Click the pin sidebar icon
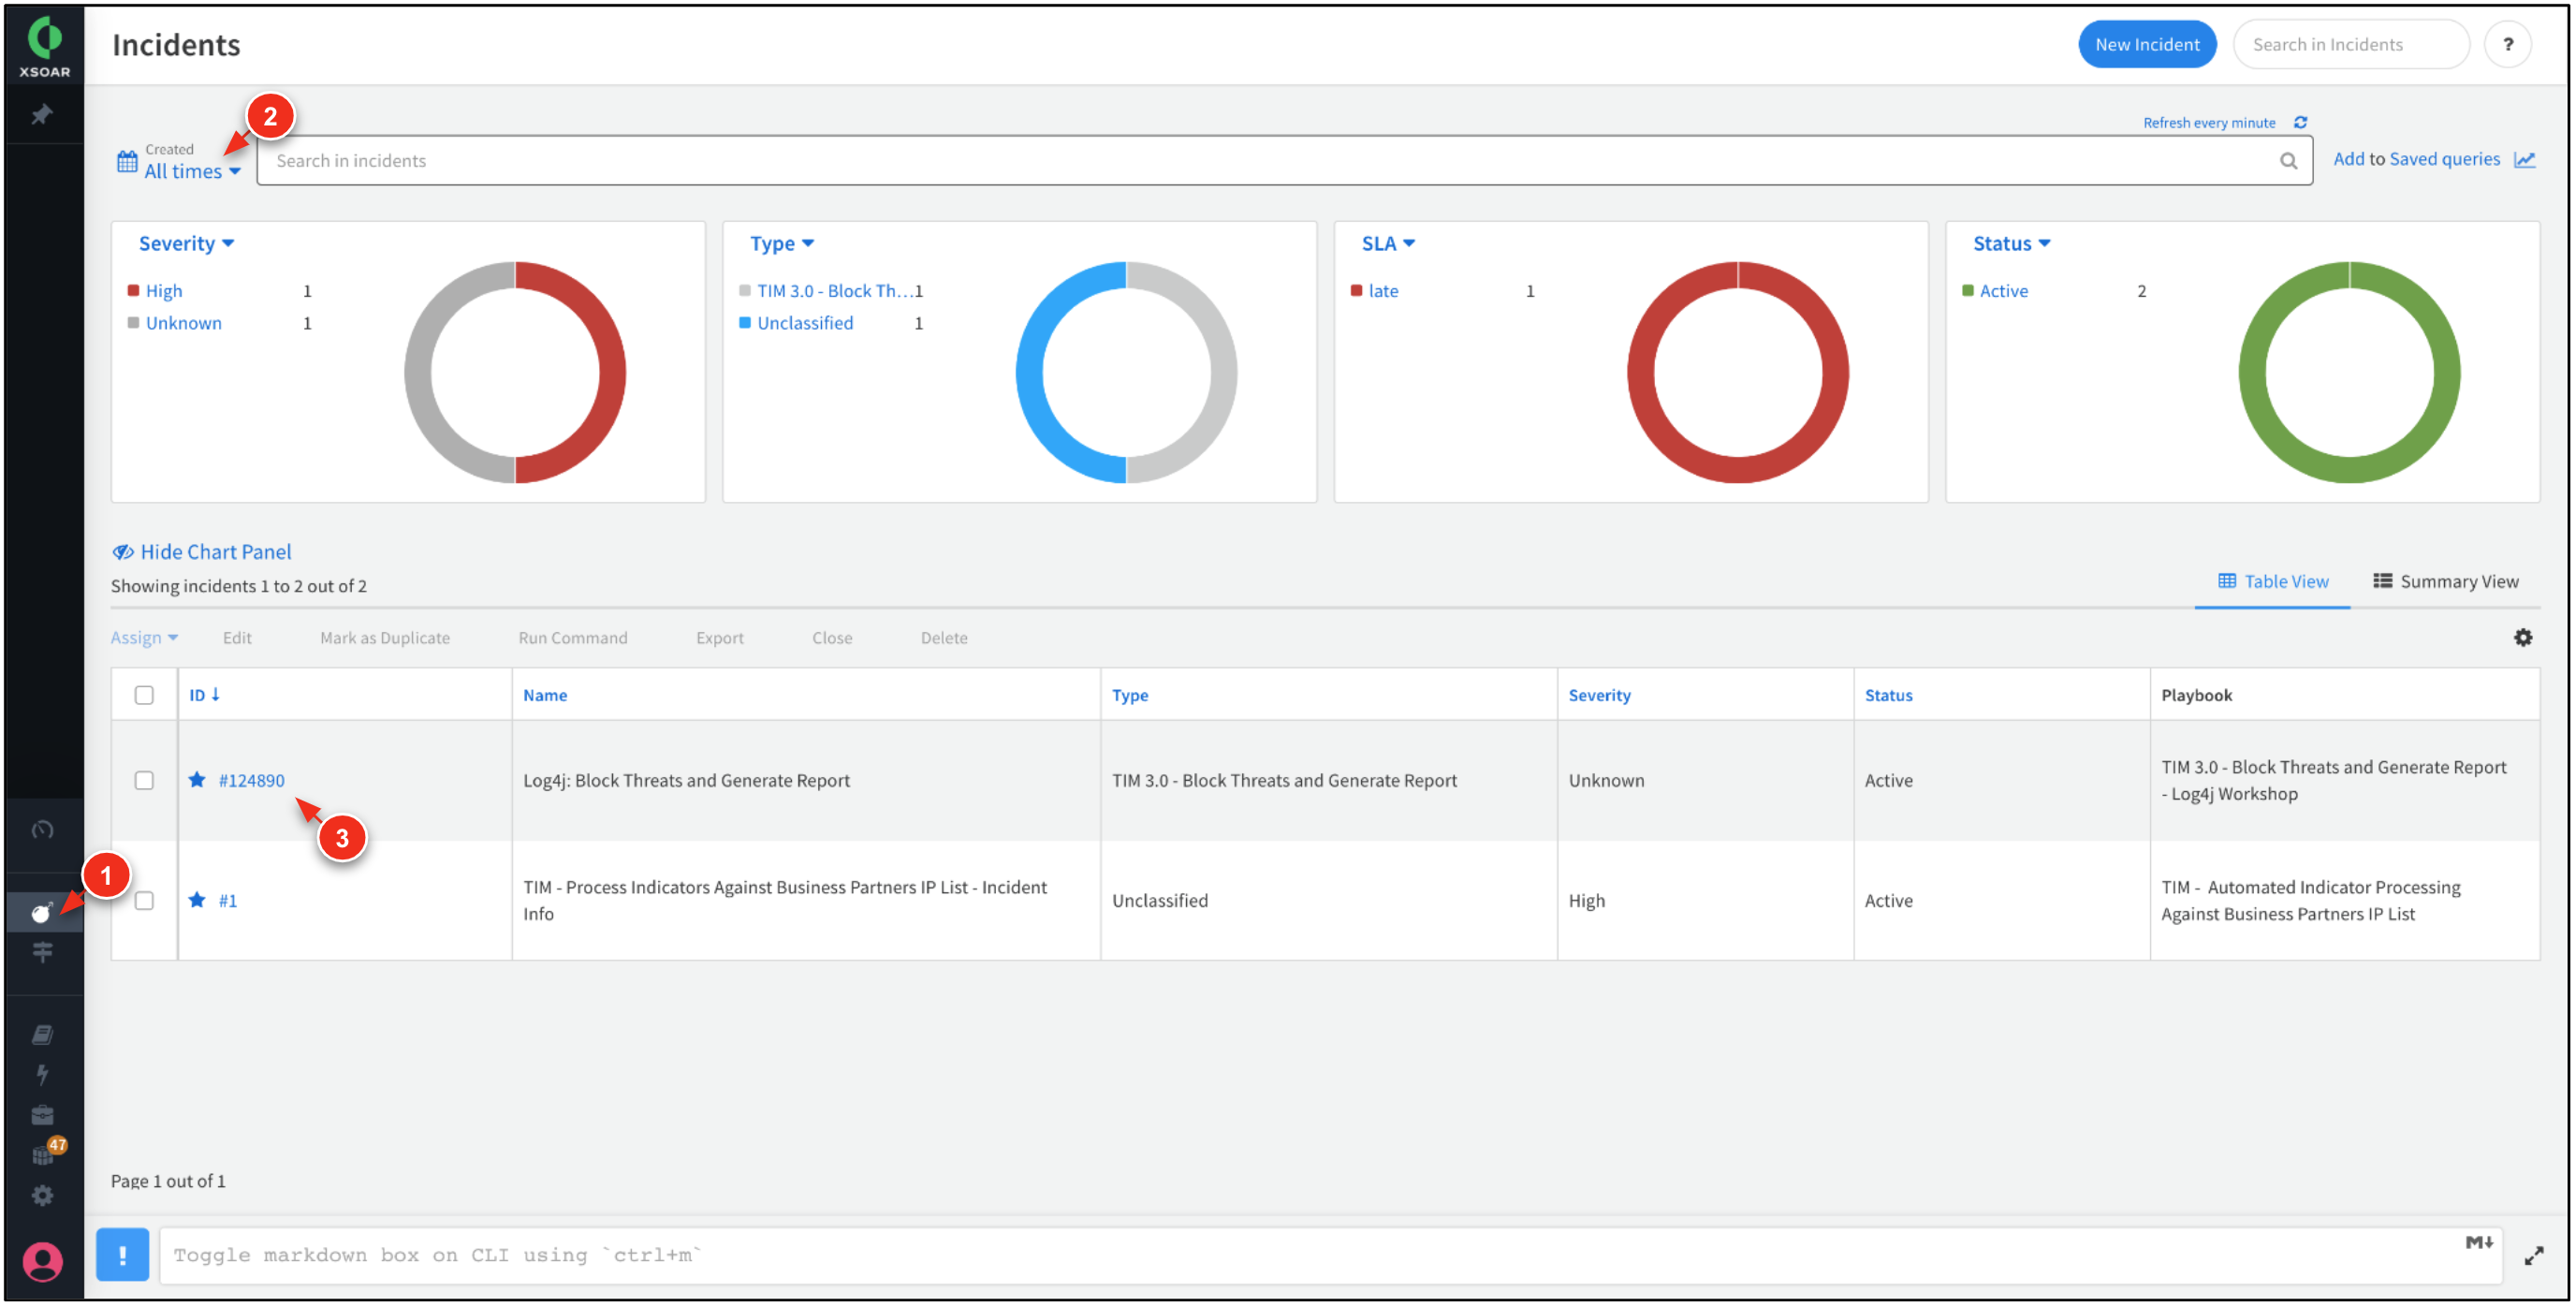Image resolution: width=2576 pixels, height=1307 pixels. tap(42, 115)
